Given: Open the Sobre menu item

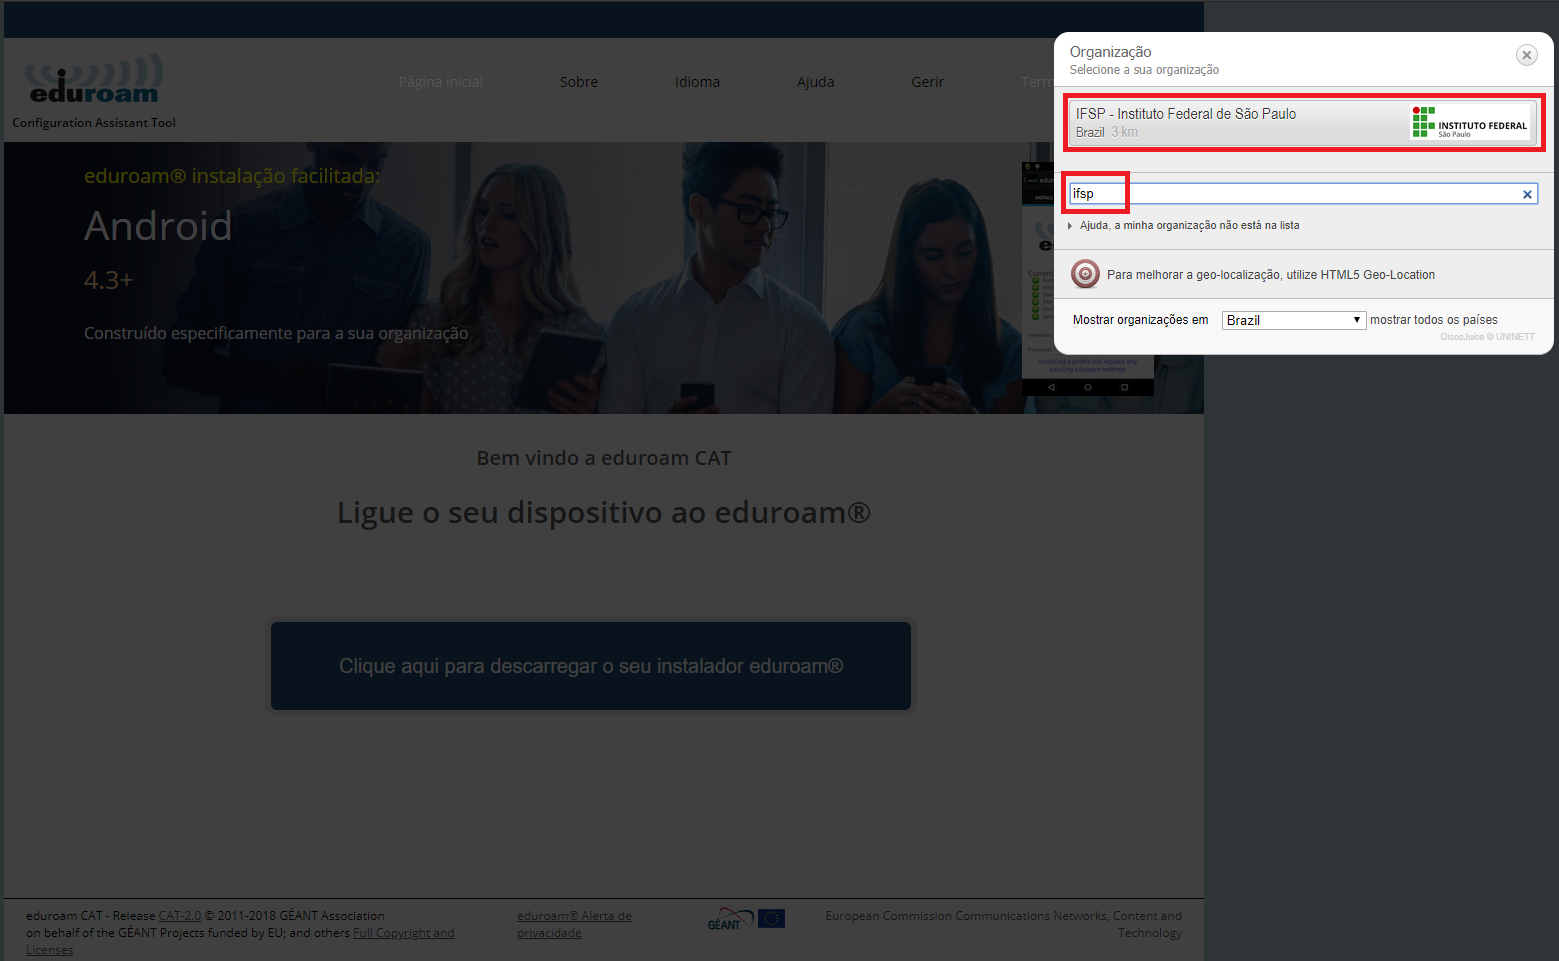Looking at the screenshot, I should (x=579, y=82).
